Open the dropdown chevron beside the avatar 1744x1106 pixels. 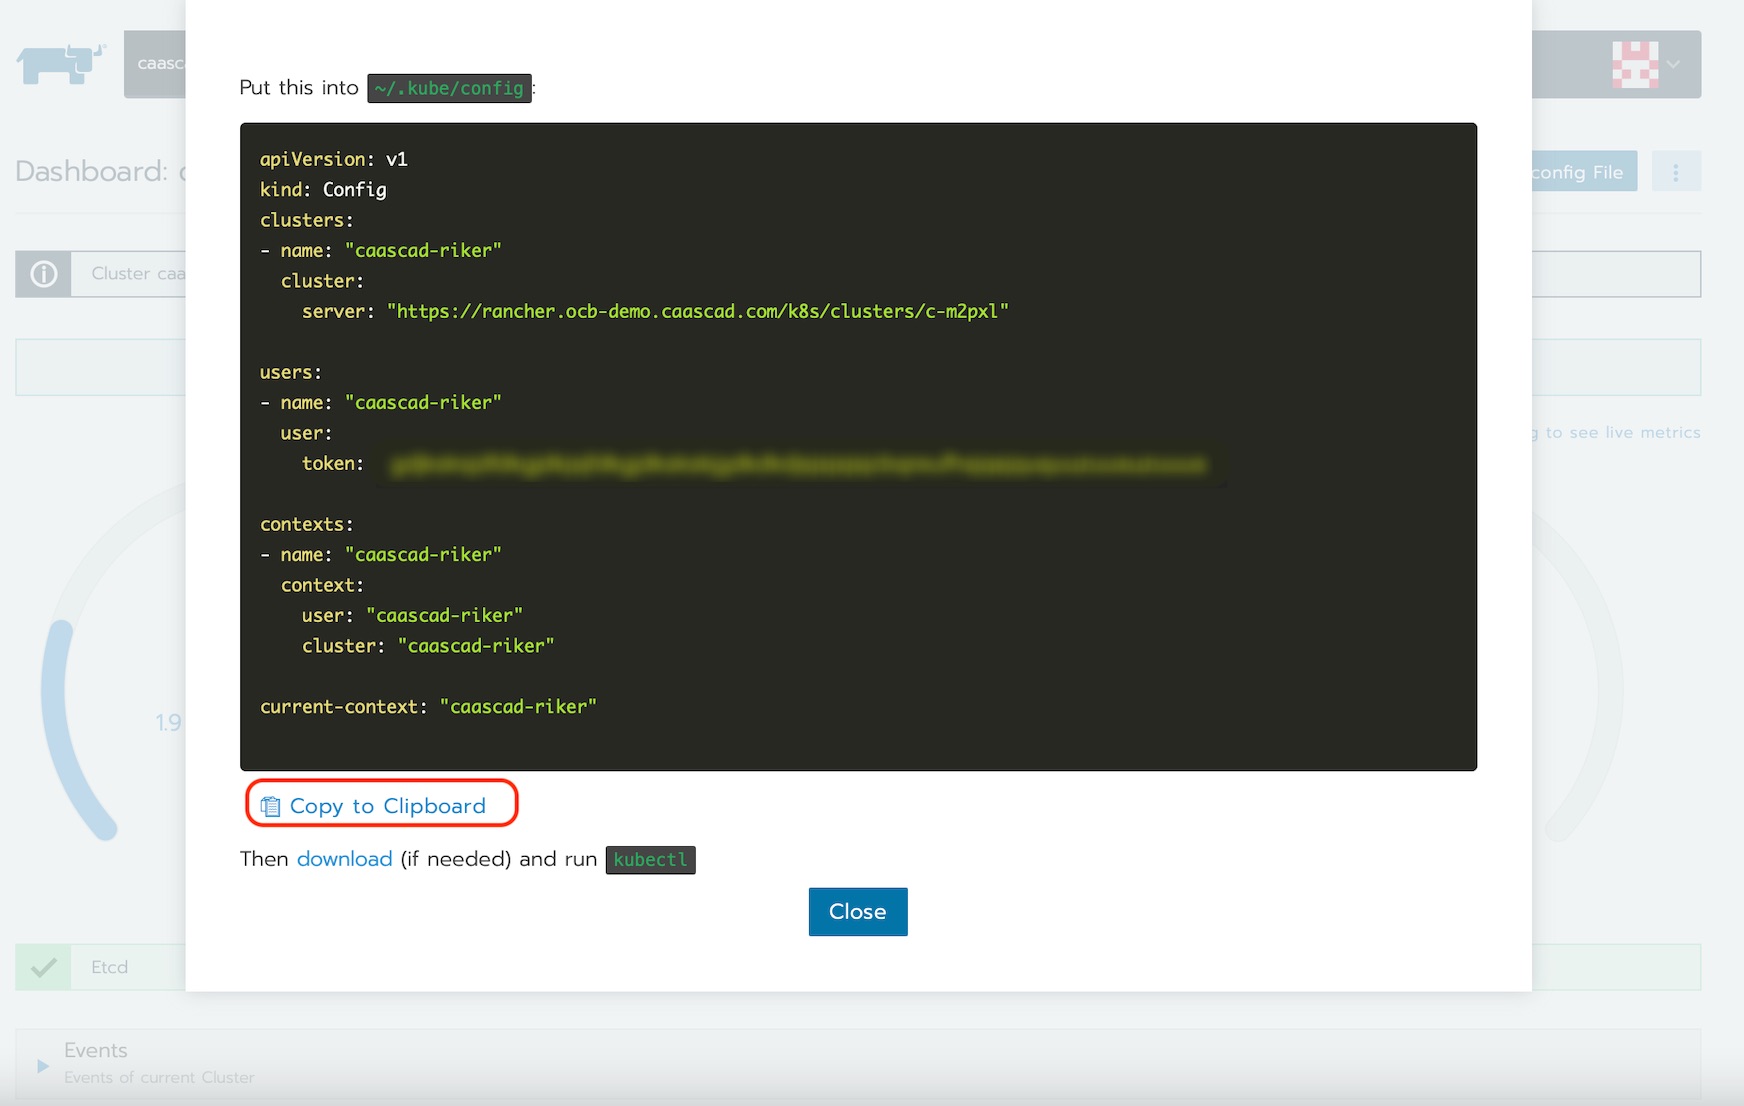[1674, 64]
